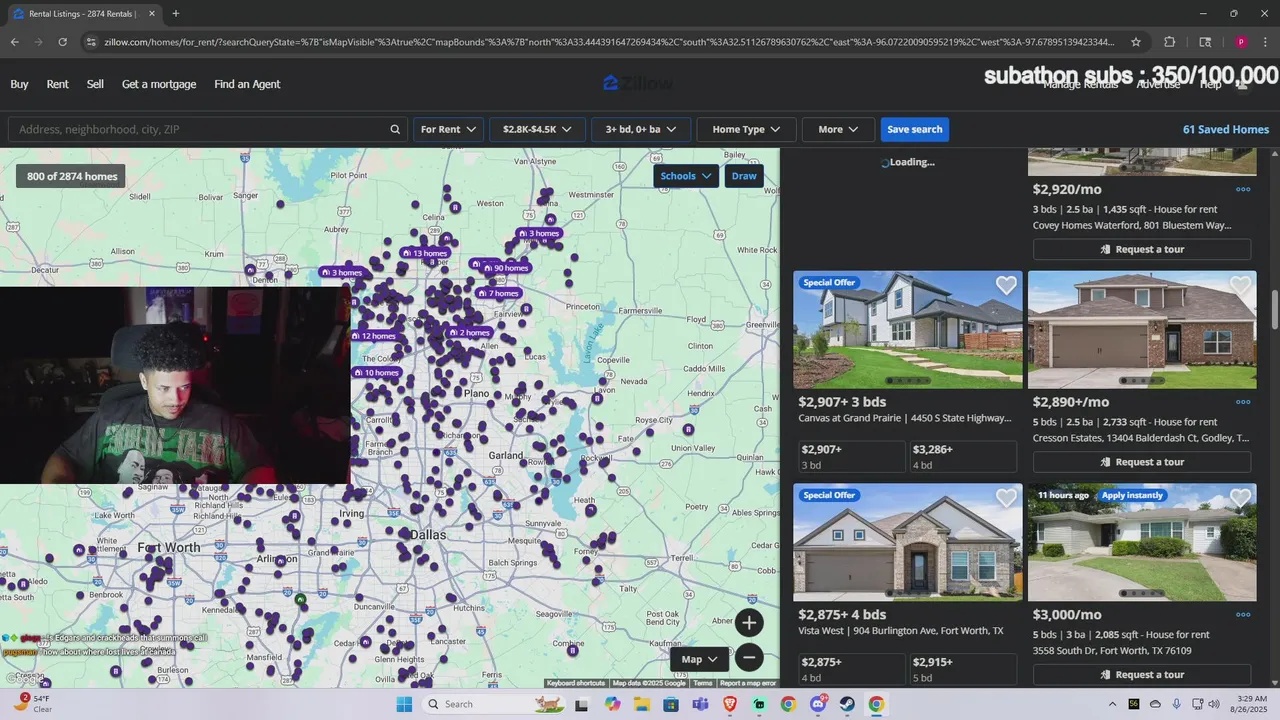Save Canvas at Grand Prairie with heart
The width and height of the screenshot is (1280, 720).
(x=1006, y=286)
